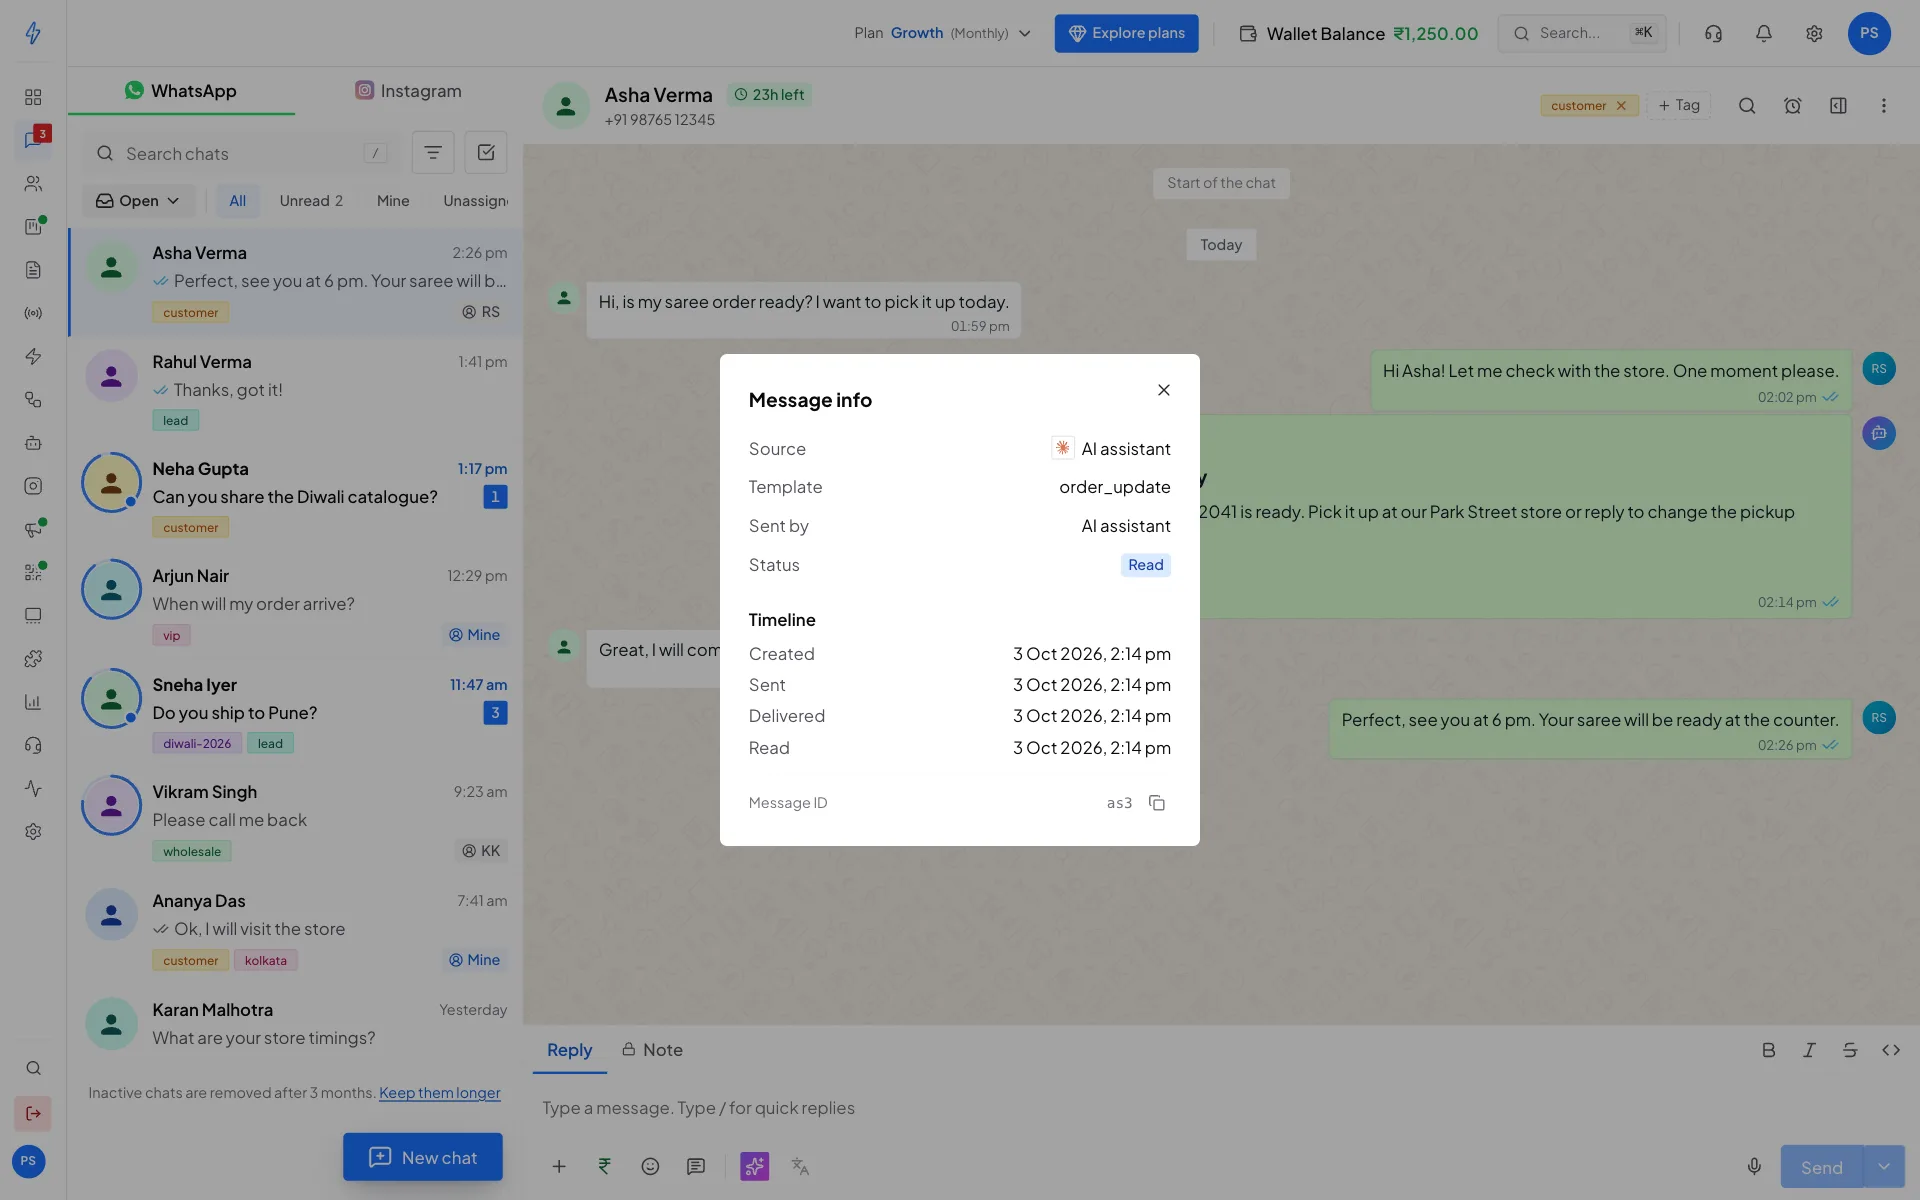The image size is (1920, 1200).
Task: Use AI assist sparkle button
Action: [755, 1166]
